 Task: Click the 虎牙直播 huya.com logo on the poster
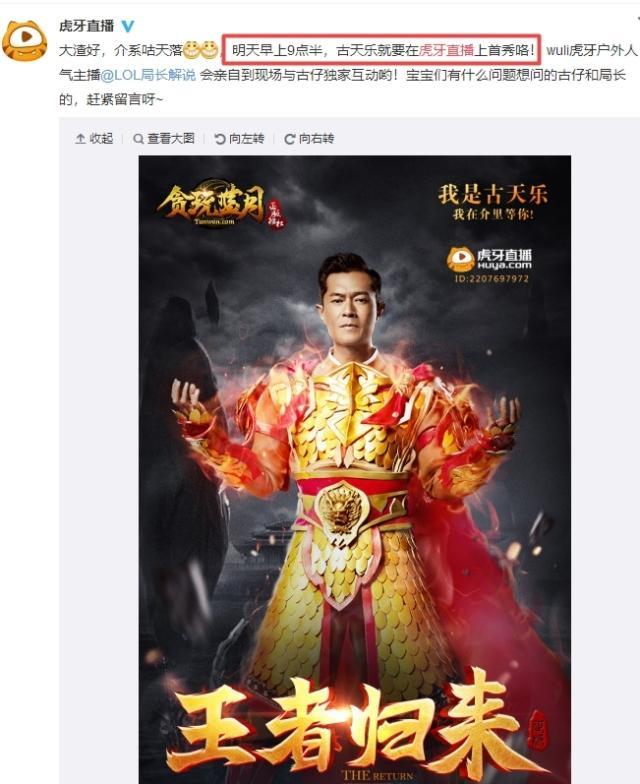(489, 265)
